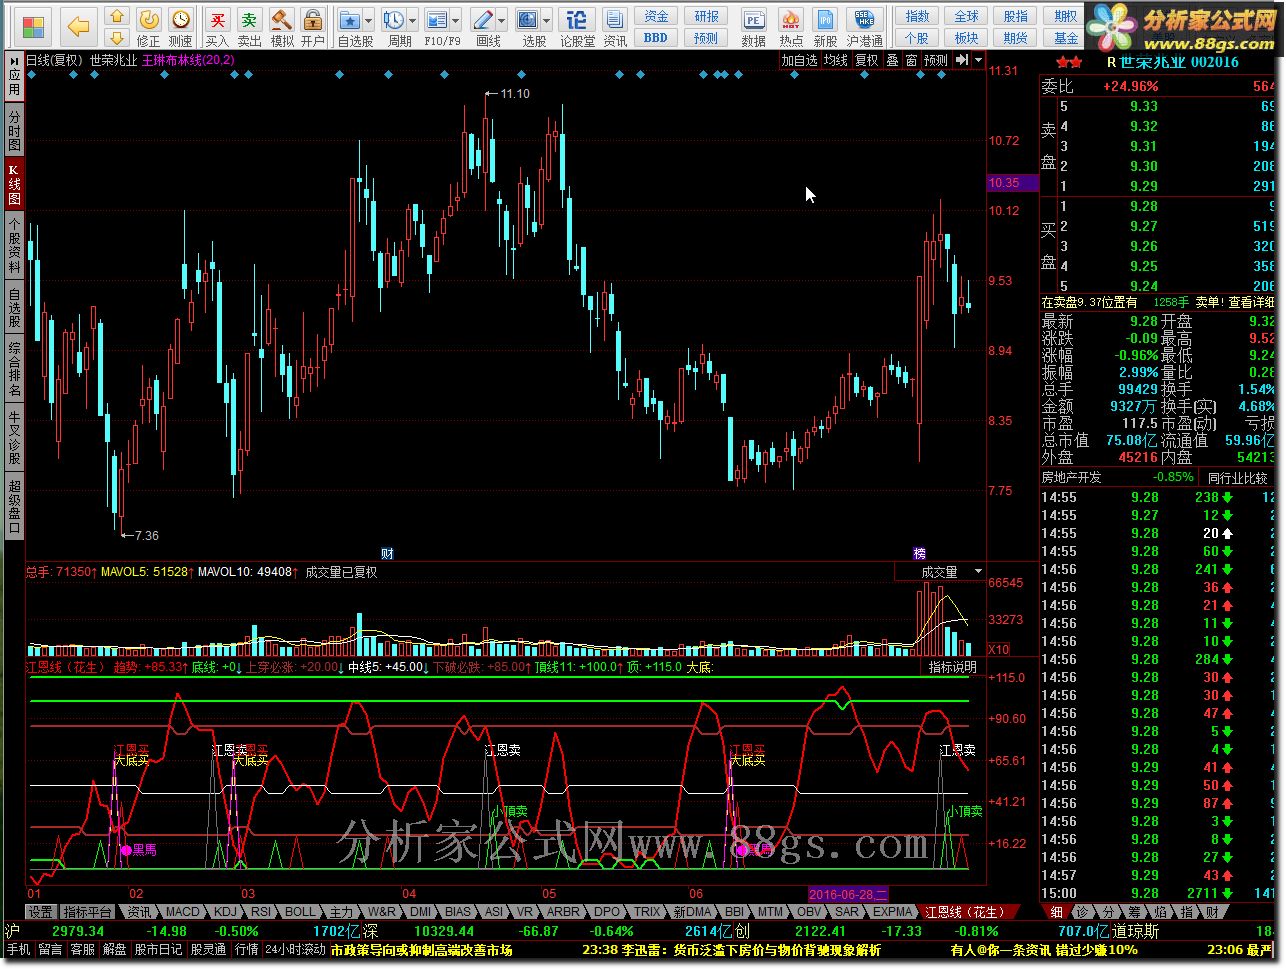Toggle 均线 moving averages display
Screen dimensions: 1286x969
pyautogui.click(x=836, y=60)
